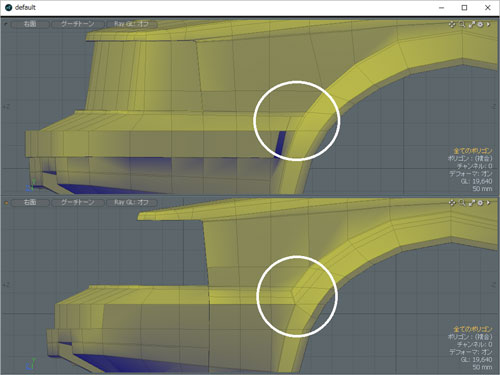
Task: Click the pan icon in lower viewport
Action: pos(452,203)
